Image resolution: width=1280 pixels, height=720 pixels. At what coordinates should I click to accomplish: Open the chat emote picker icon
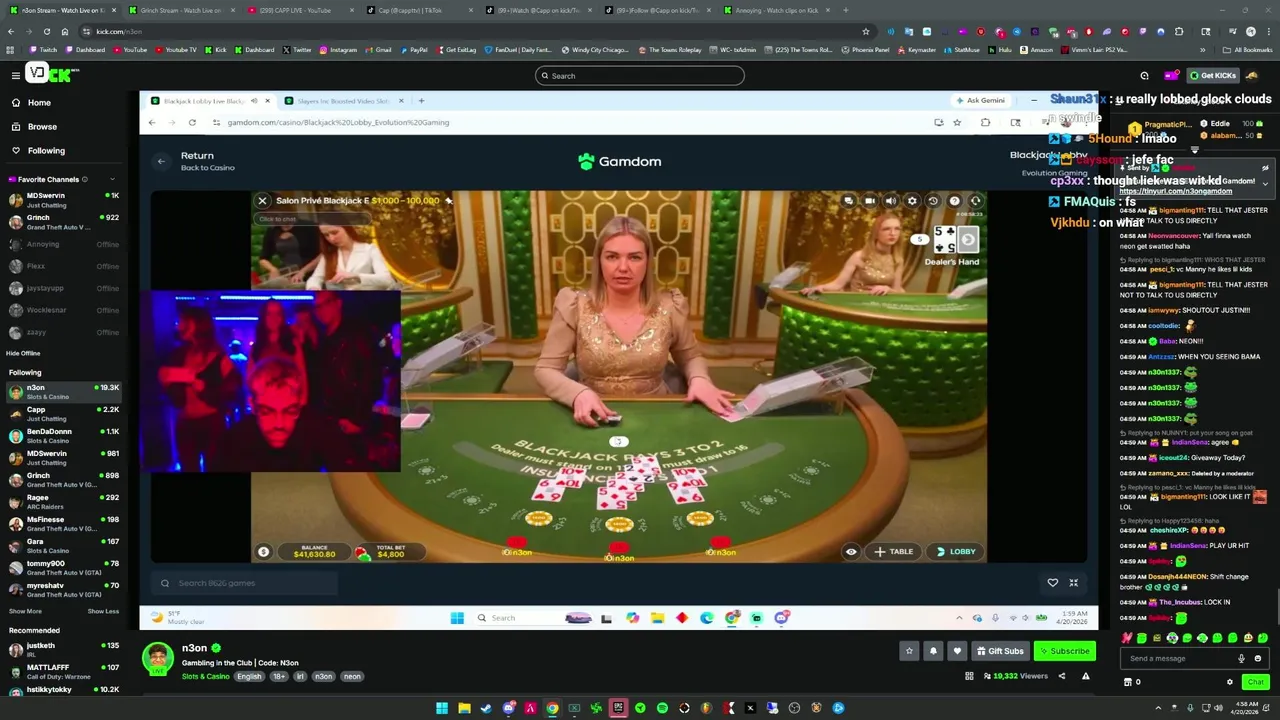click(x=1258, y=659)
